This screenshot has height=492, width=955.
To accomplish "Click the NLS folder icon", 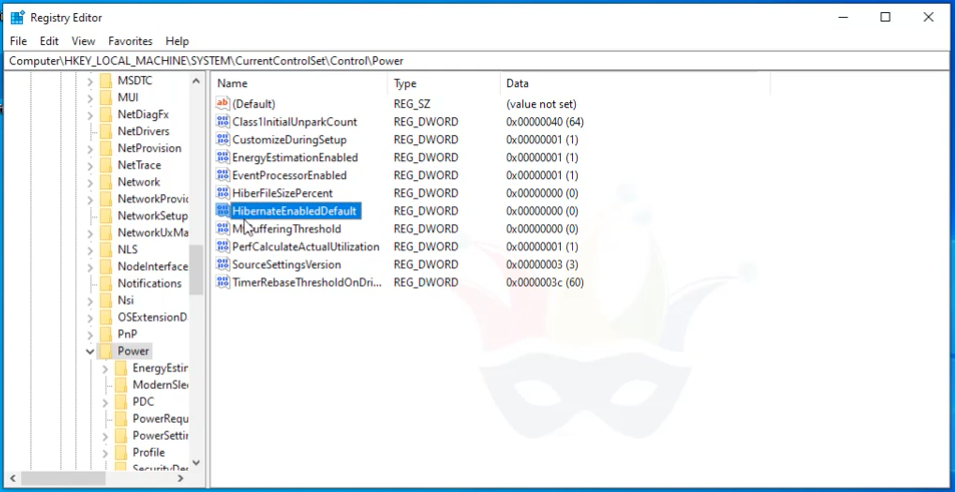I will [107, 250].
